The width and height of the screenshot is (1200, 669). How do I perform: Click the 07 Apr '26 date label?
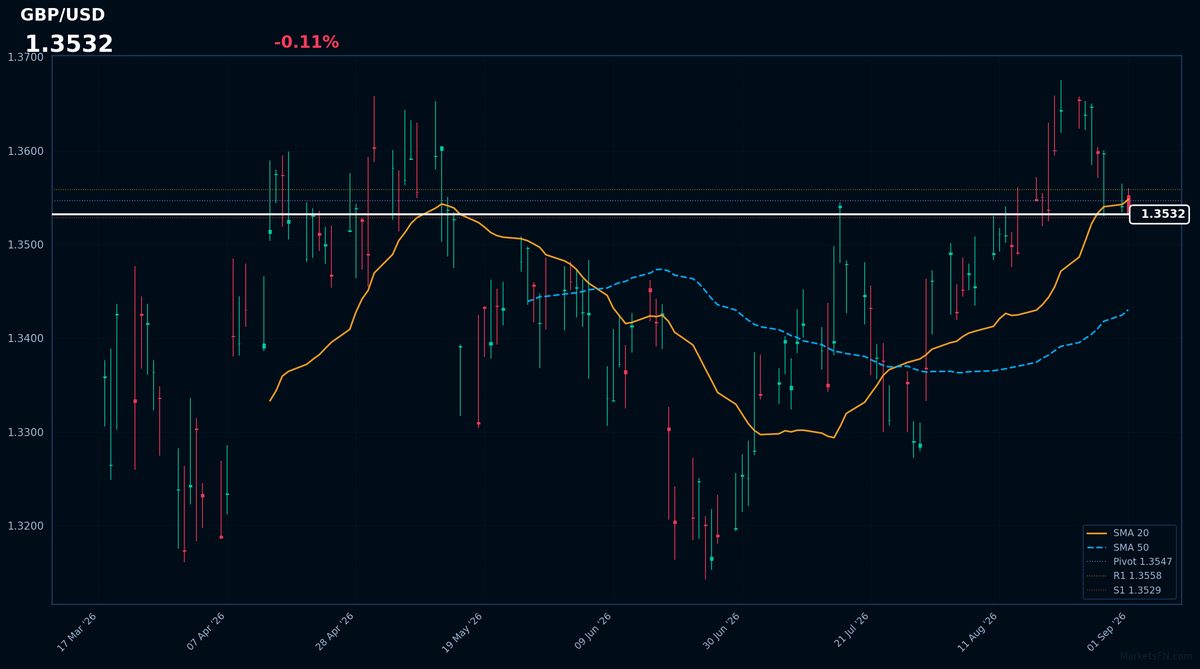coord(206,633)
